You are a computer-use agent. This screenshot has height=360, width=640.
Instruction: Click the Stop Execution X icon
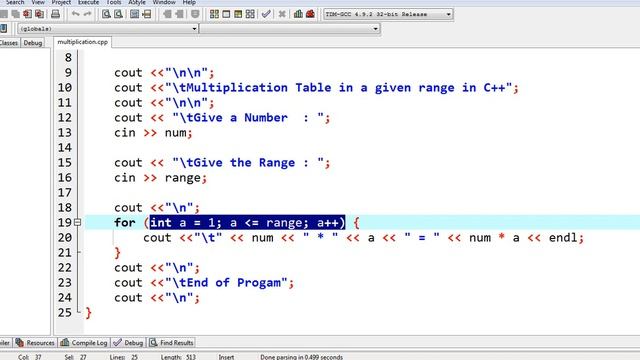pyautogui.click(x=282, y=14)
